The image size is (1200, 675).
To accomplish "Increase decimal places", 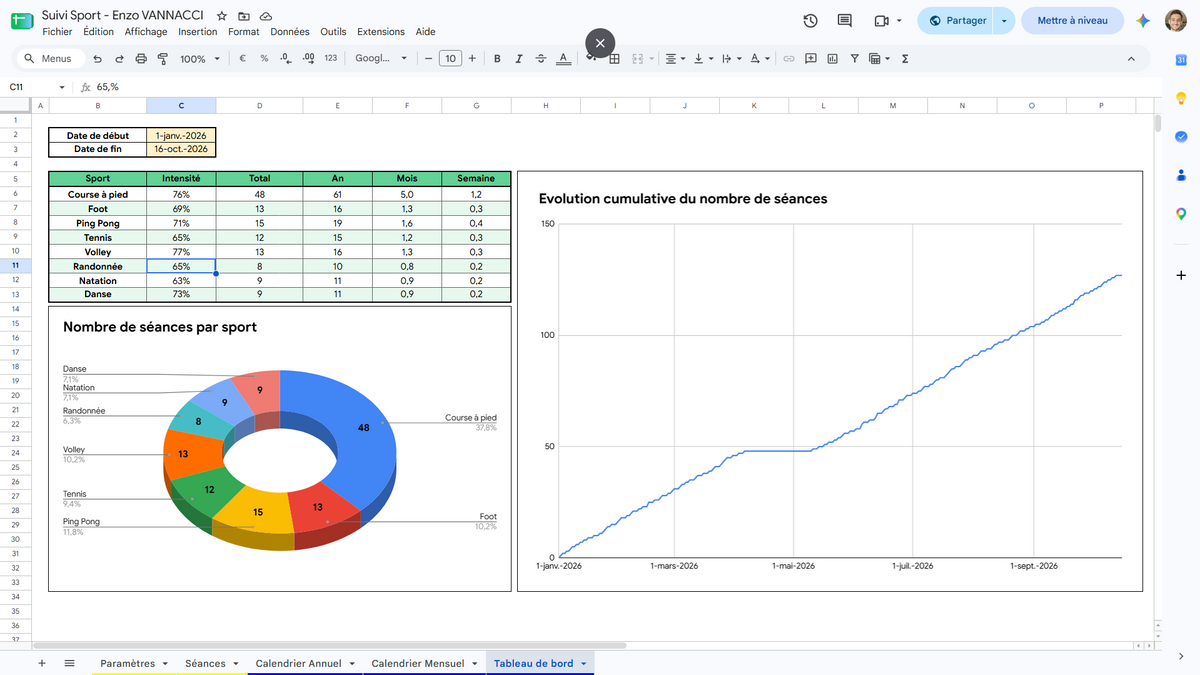I will pyautogui.click(x=308, y=59).
